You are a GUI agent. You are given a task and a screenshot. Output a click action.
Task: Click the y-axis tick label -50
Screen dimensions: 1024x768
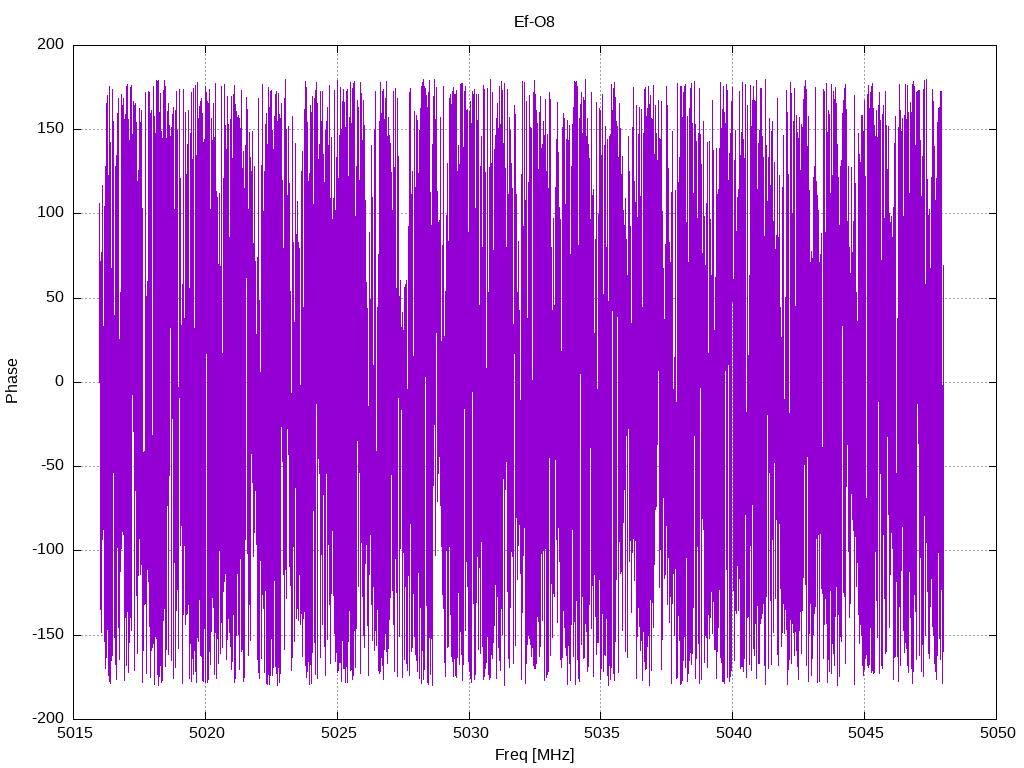(52, 466)
